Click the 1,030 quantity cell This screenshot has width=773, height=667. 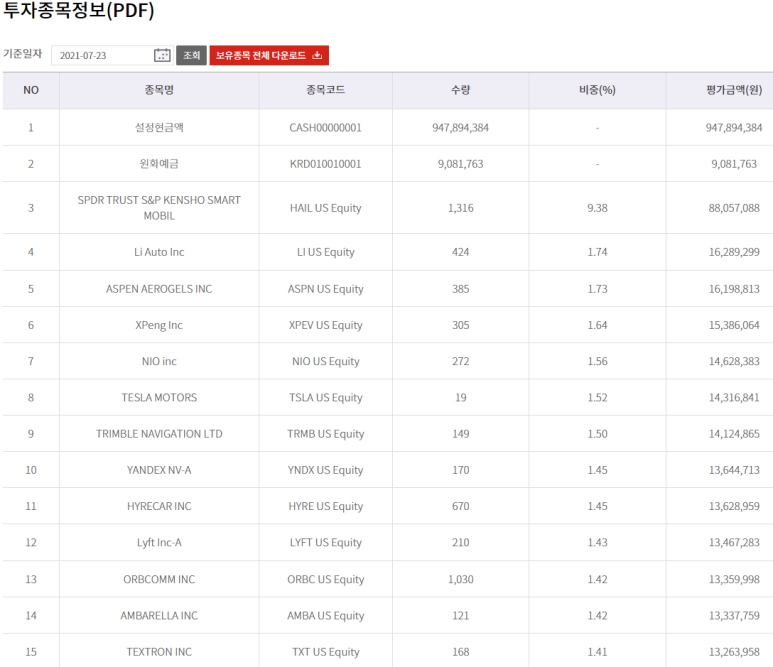pyautogui.click(x=460, y=579)
